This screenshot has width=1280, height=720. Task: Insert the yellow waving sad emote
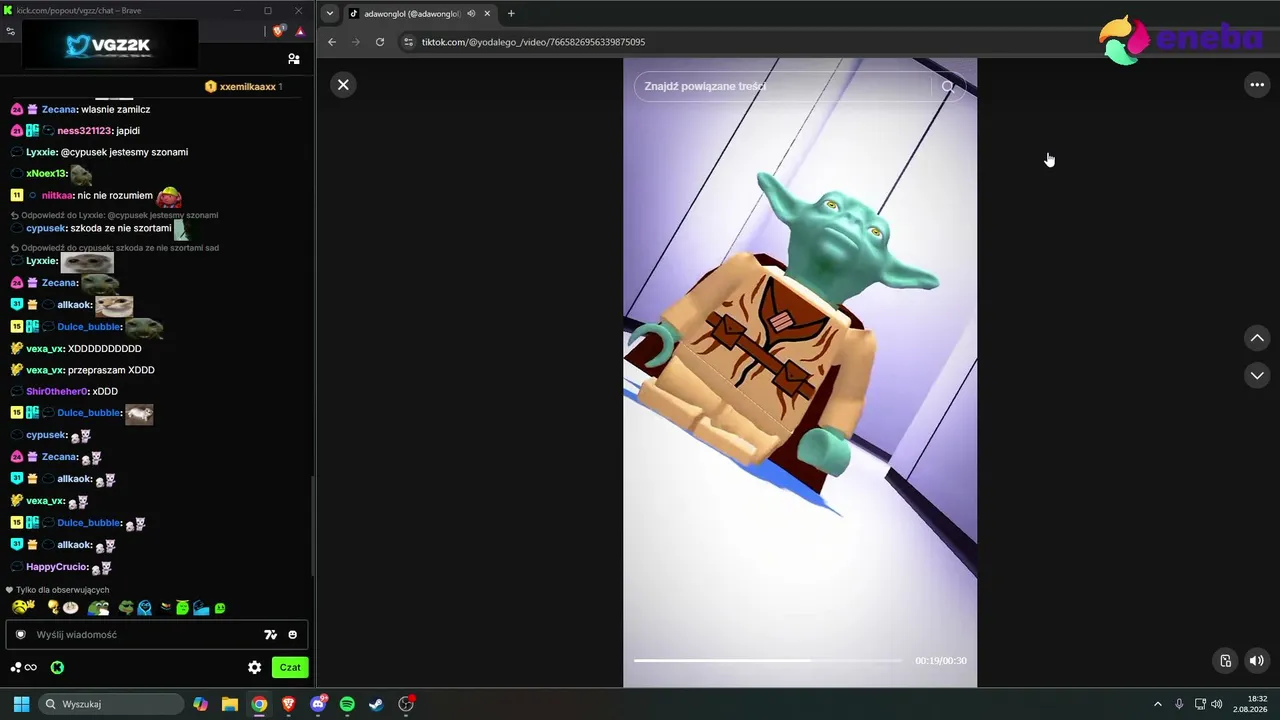24,607
